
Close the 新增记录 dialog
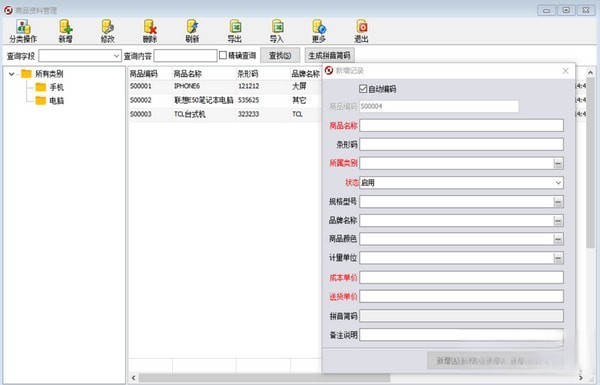[x=566, y=71]
